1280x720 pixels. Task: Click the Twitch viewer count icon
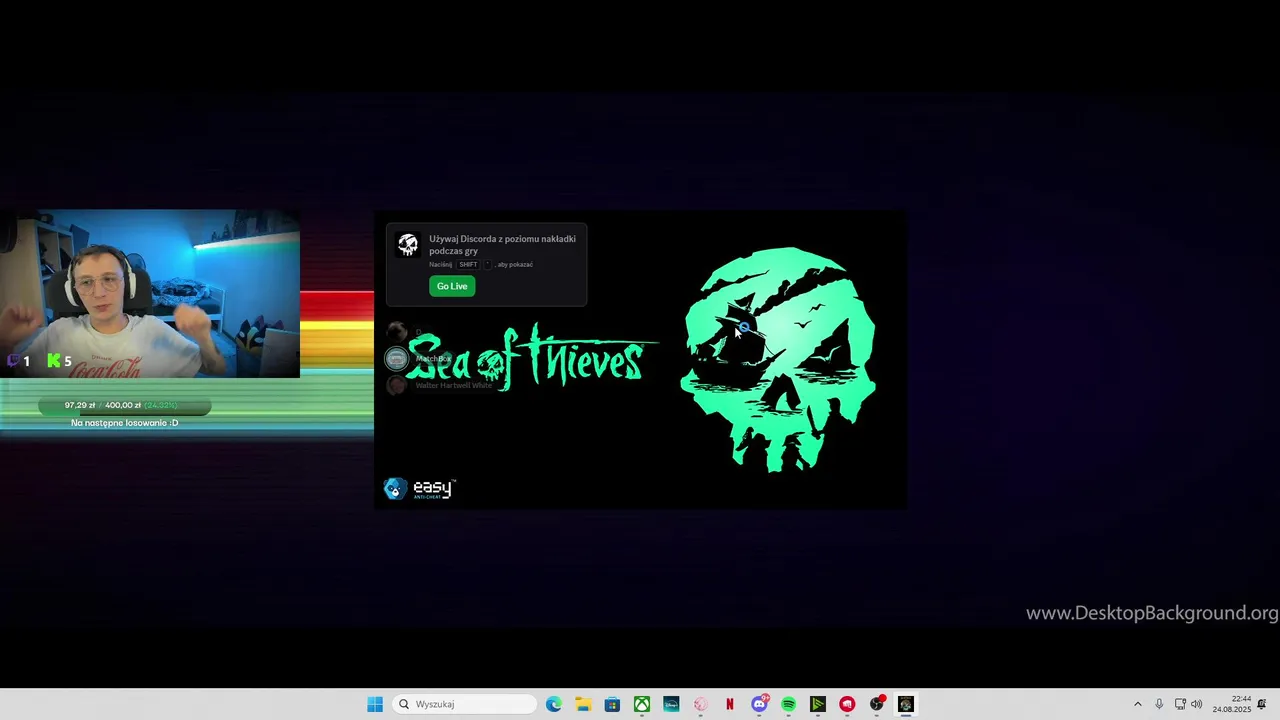[x=14, y=361]
